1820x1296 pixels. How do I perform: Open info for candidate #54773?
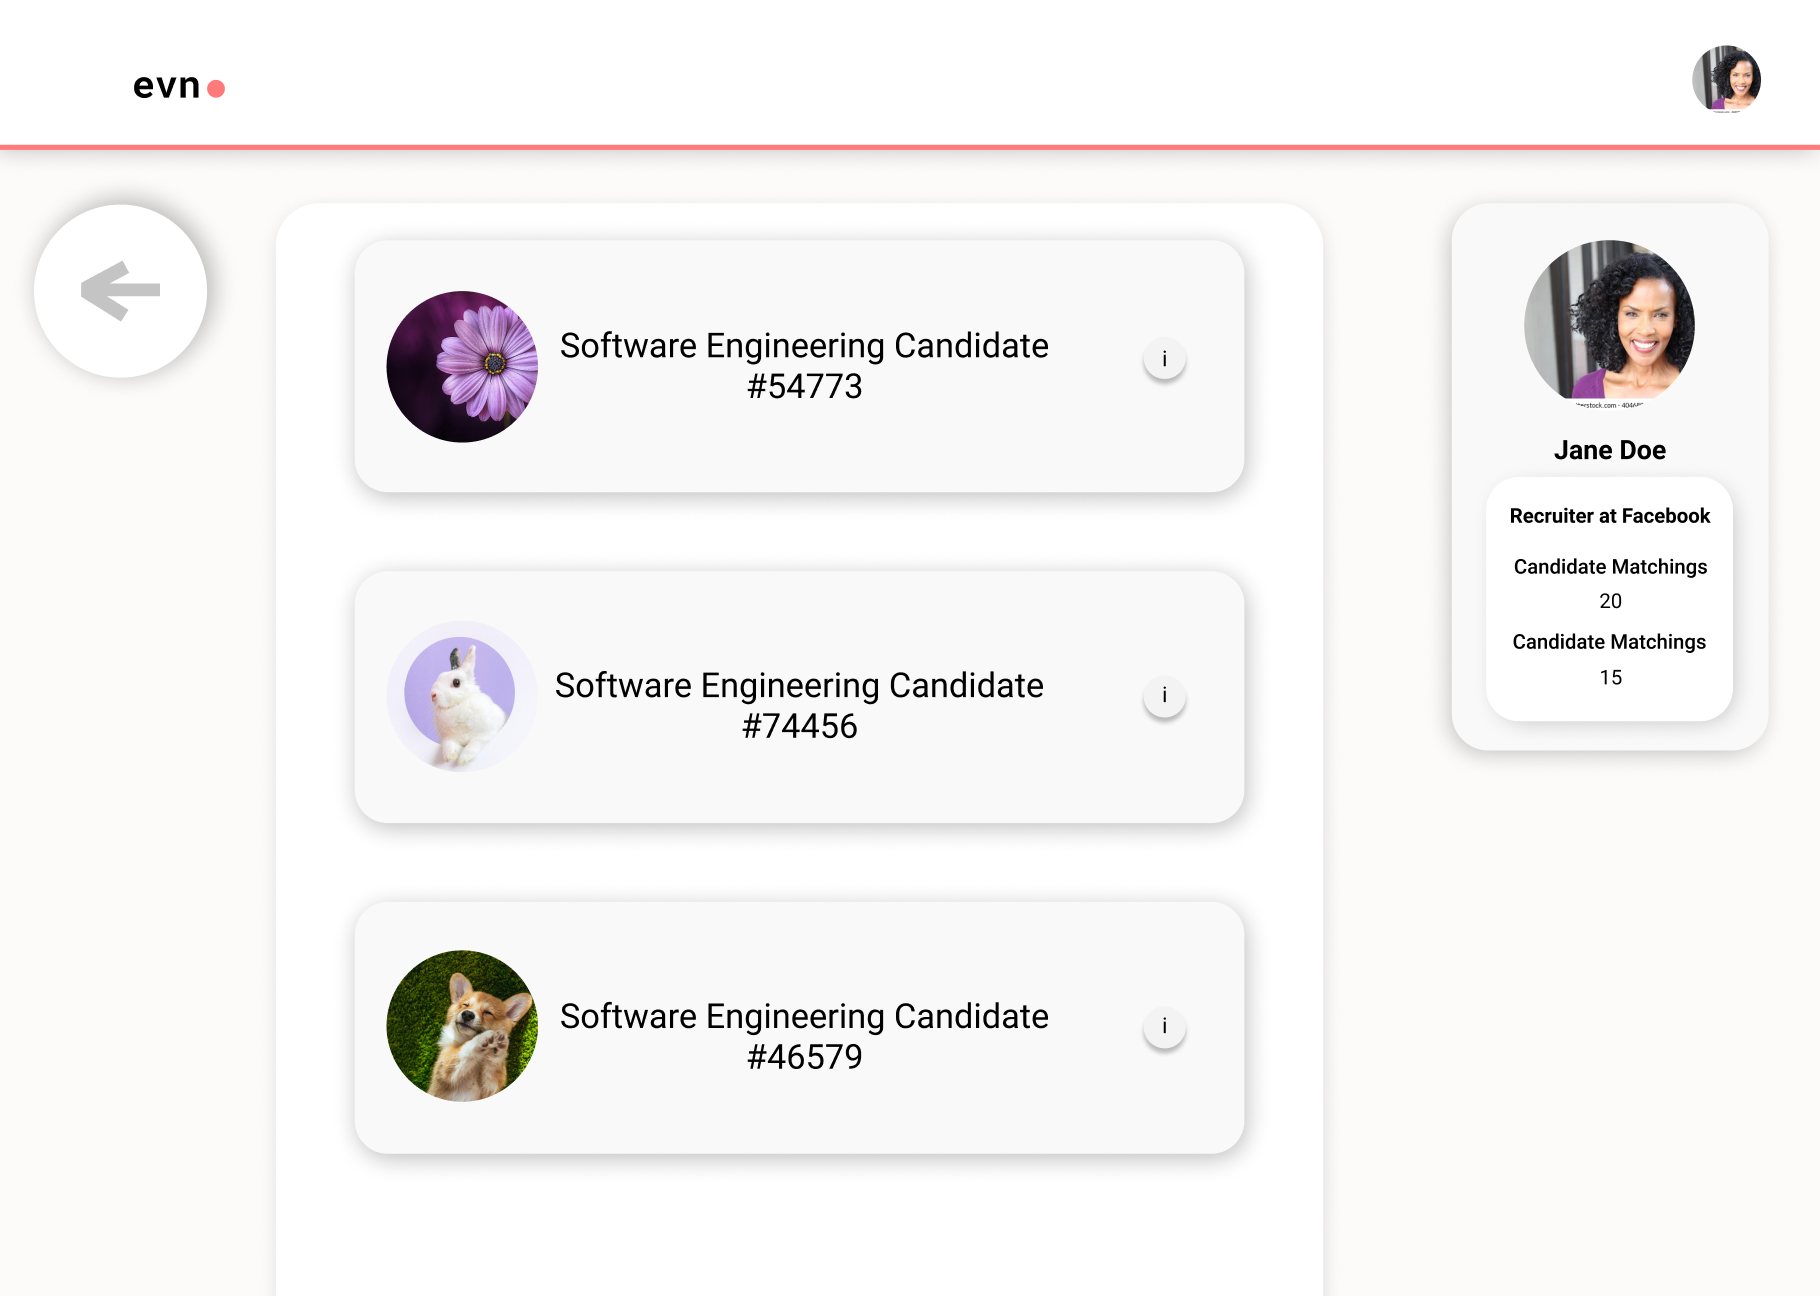click(1164, 359)
